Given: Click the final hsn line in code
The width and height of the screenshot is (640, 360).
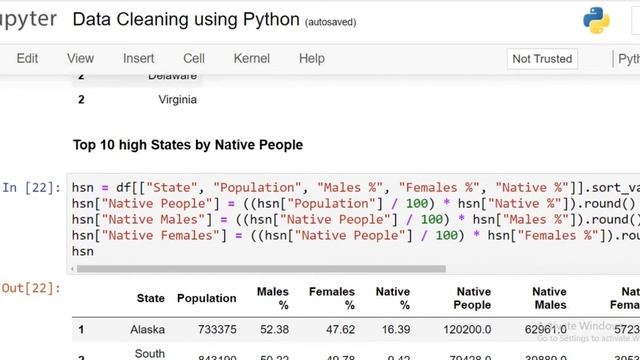Looking at the screenshot, I should coord(83,251).
